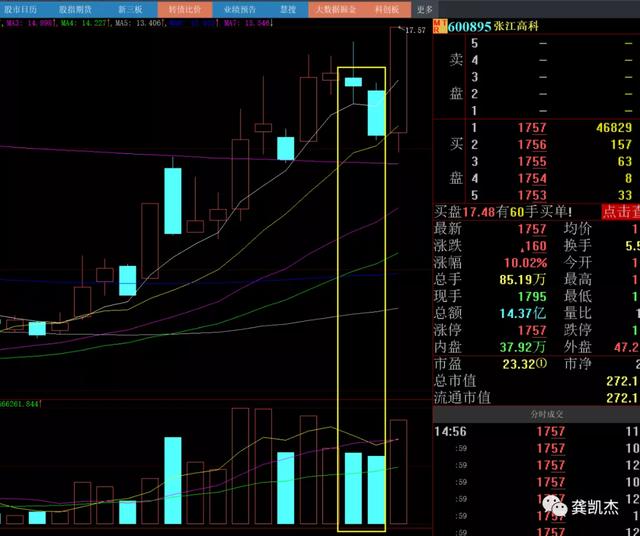640x536 pixels.
Task: Open the 业绩预告 tab
Action: (x=240, y=9)
